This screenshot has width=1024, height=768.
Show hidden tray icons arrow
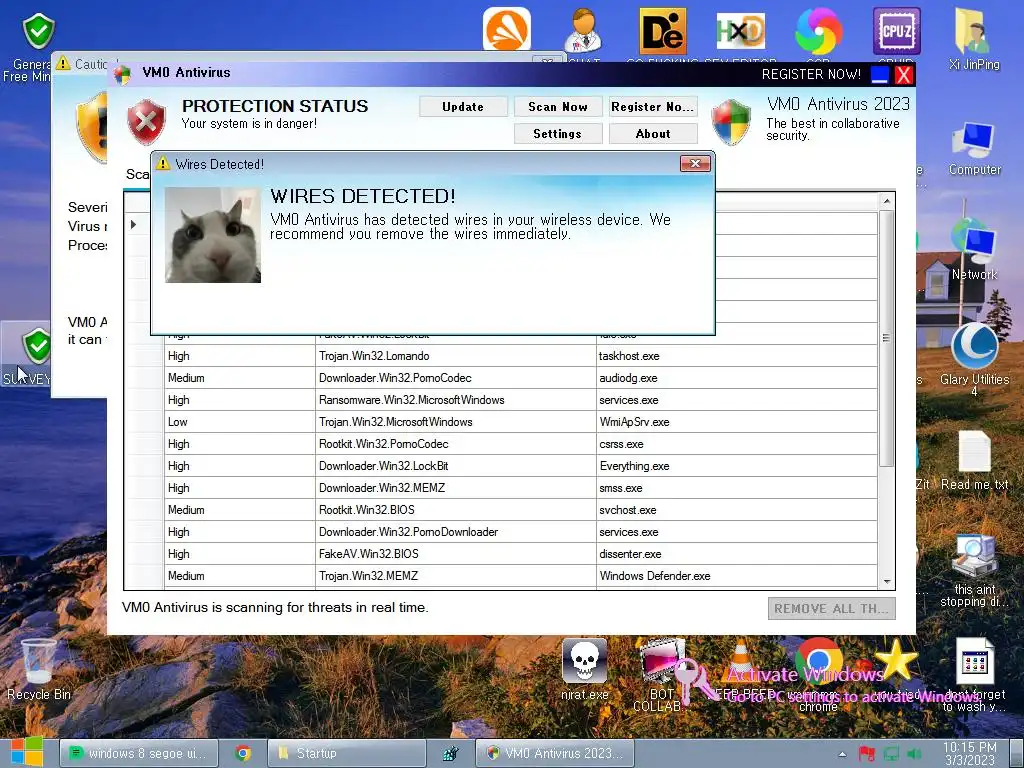(842, 754)
